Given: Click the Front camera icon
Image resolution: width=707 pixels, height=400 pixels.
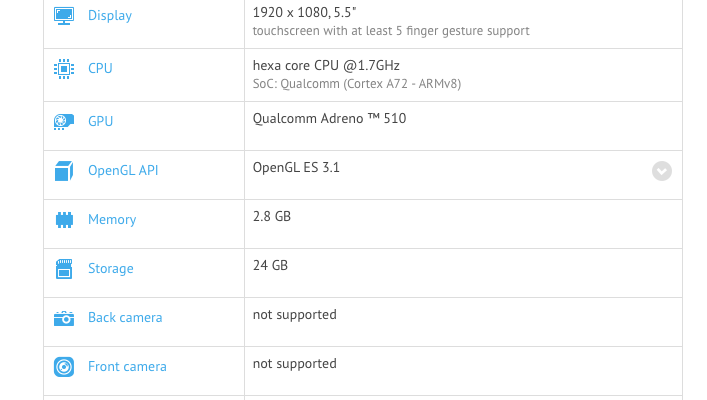Looking at the screenshot, I should coord(64,367).
